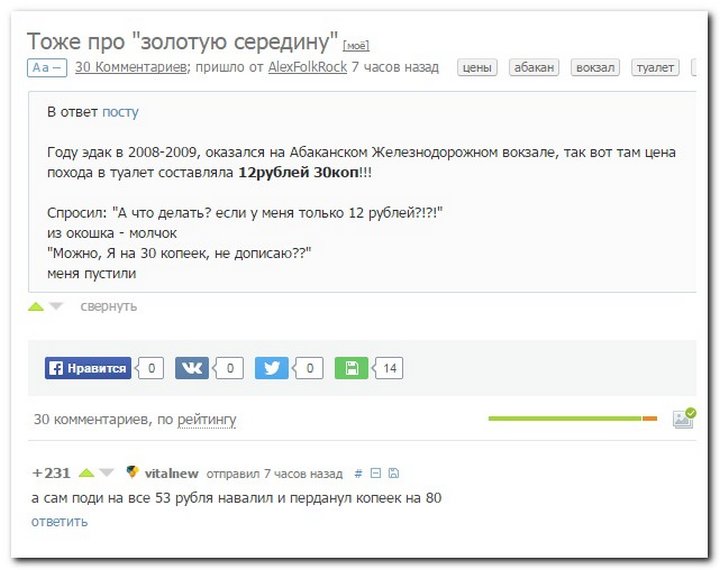Save the post with green floppy icon
Image resolution: width=720 pixels, height=570 pixels.
coord(351,368)
